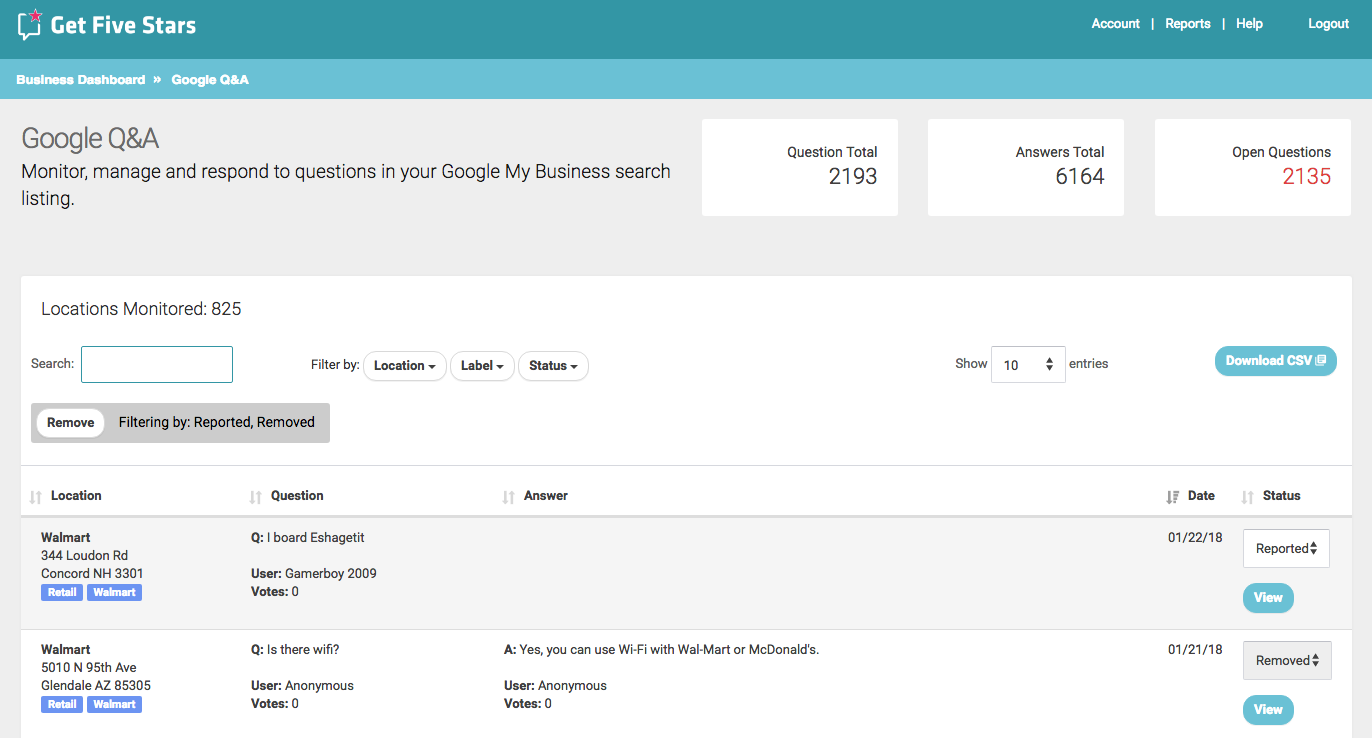Screen dimensions: 1372x738
Task: Click Retail label on Glendale AZ Walmart
Action: 62,705
